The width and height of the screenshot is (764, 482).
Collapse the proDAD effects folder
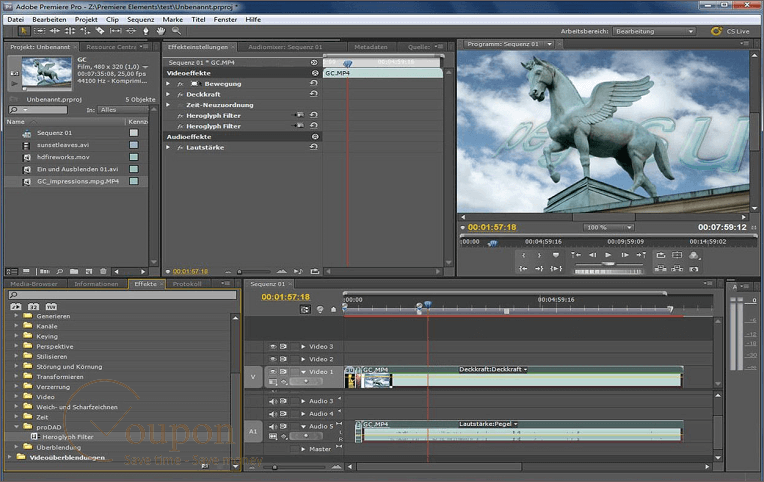pos(16,427)
